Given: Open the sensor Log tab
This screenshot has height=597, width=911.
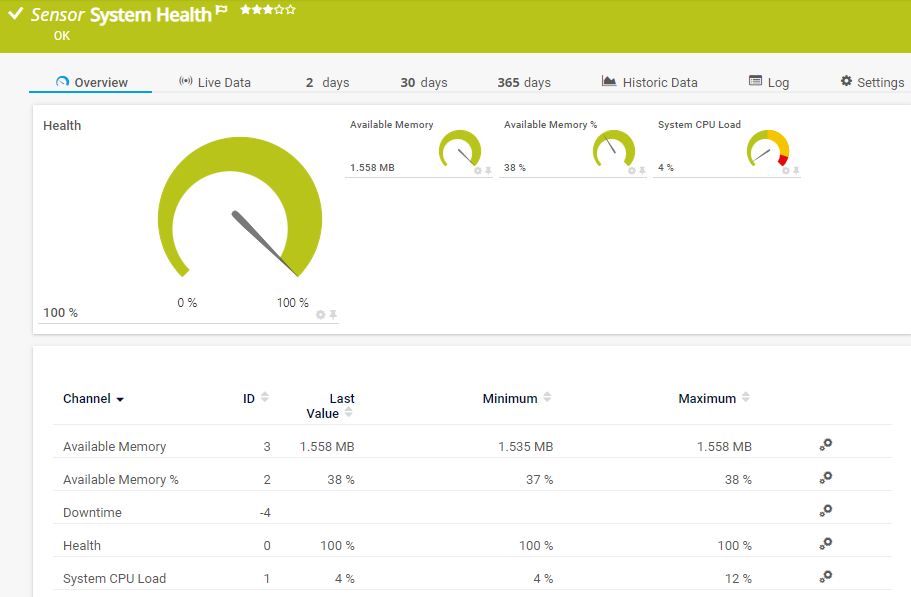Looking at the screenshot, I should pyautogui.click(x=768, y=83).
